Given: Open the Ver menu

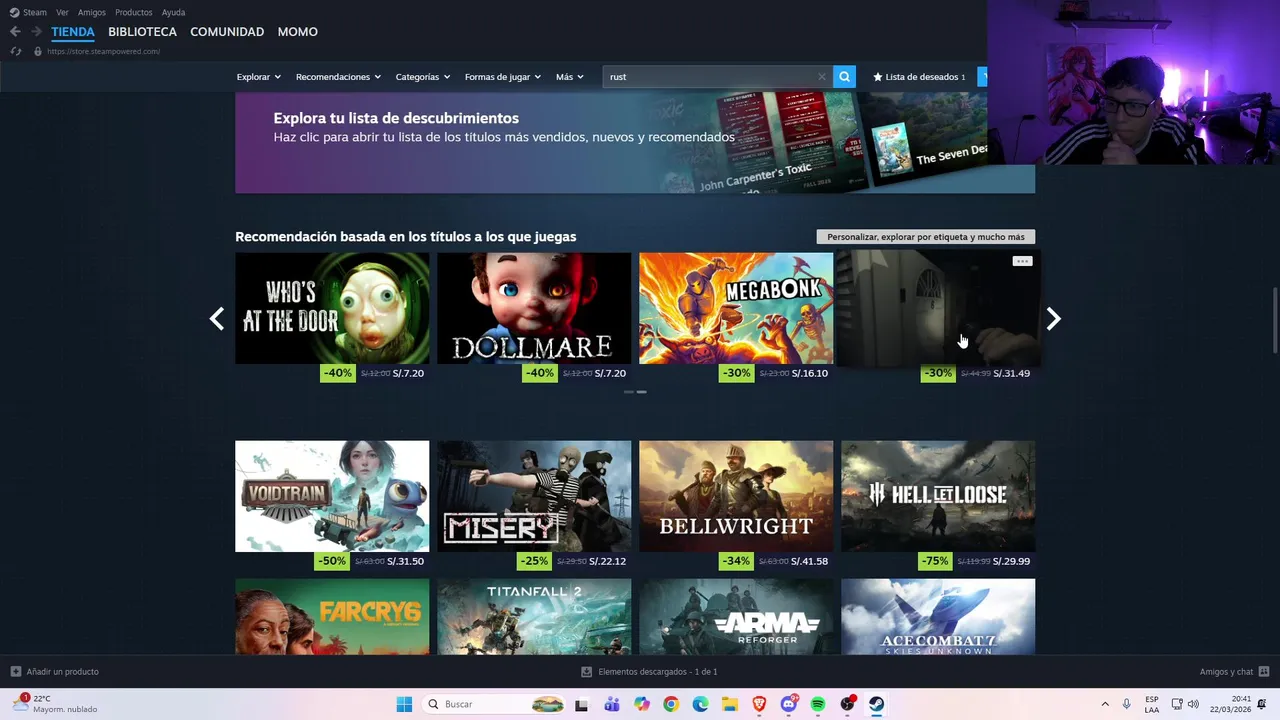Looking at the screenshot, I should coord(62,12).
